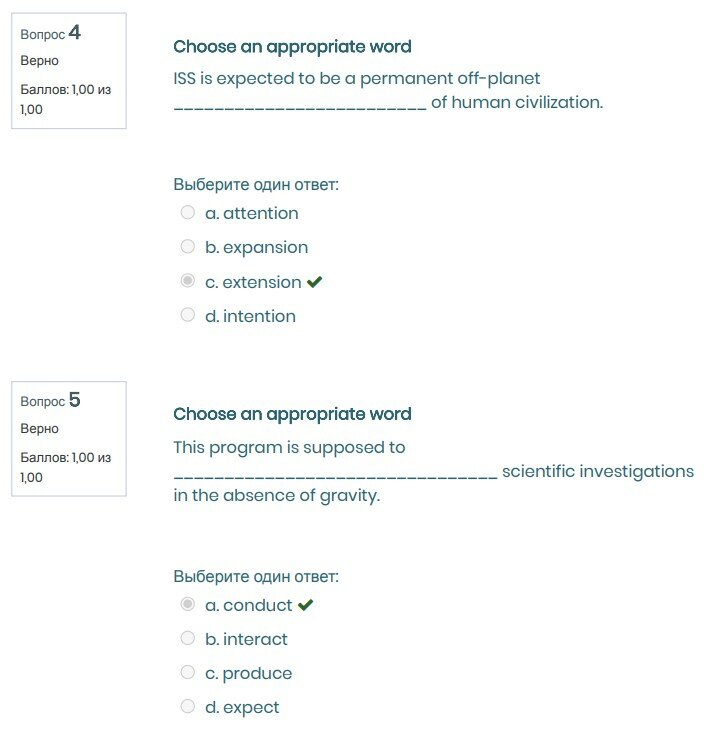Screen dimensions: 722x751
Task: Select radio button for 'a. conduct'
Action: (188, 605)
